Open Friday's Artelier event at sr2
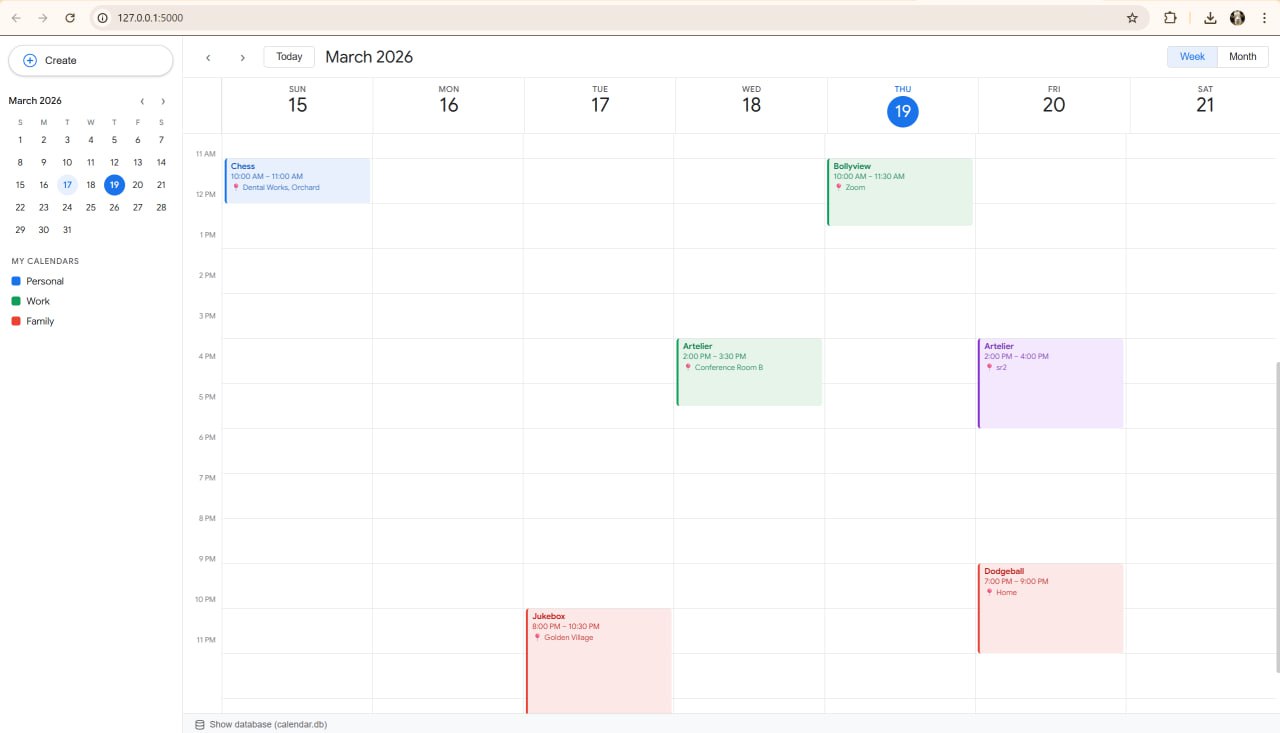Image resolution: width=1280 pixels, height=733 pixels. (x=1051, y=383)
